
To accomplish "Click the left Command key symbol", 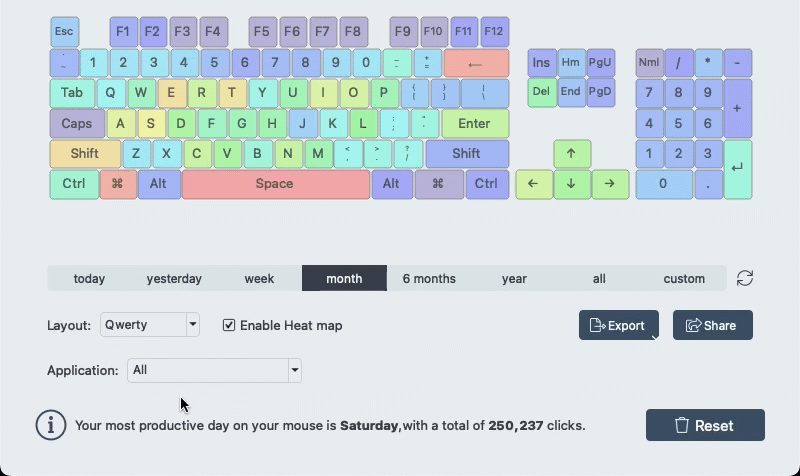I will tap(117, 184).
